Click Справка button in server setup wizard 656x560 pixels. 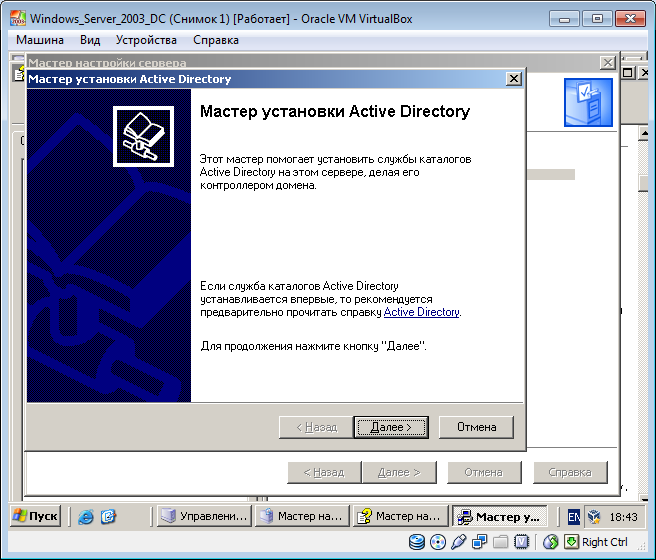(570, 472)
